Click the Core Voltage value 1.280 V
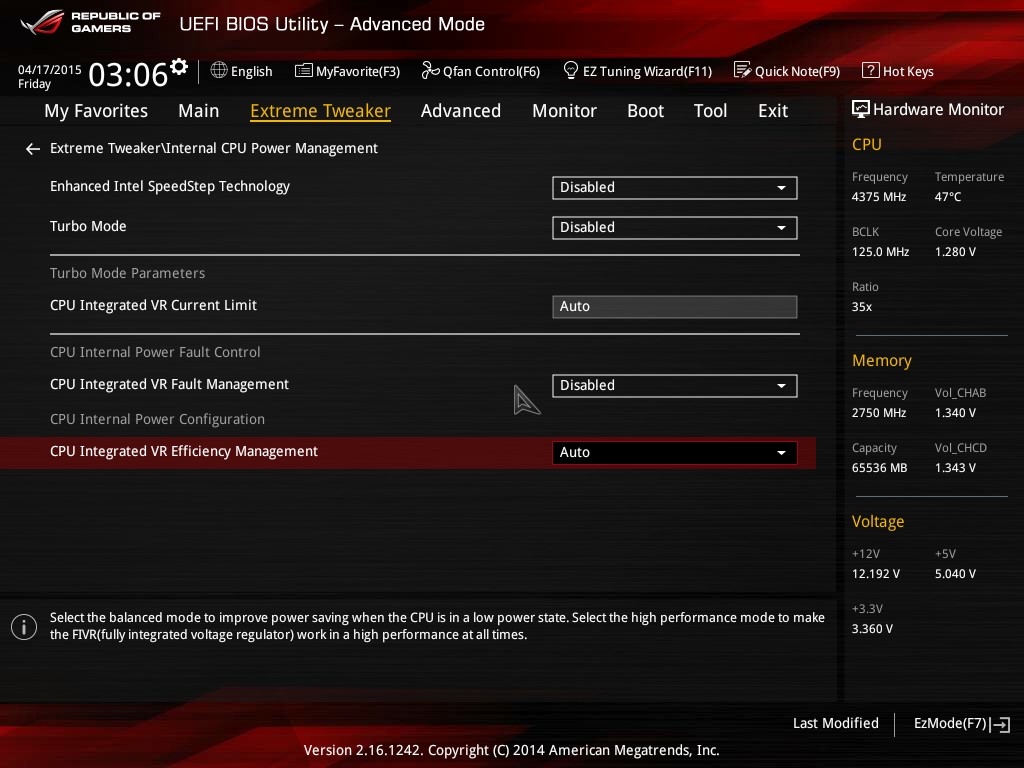 955,252
